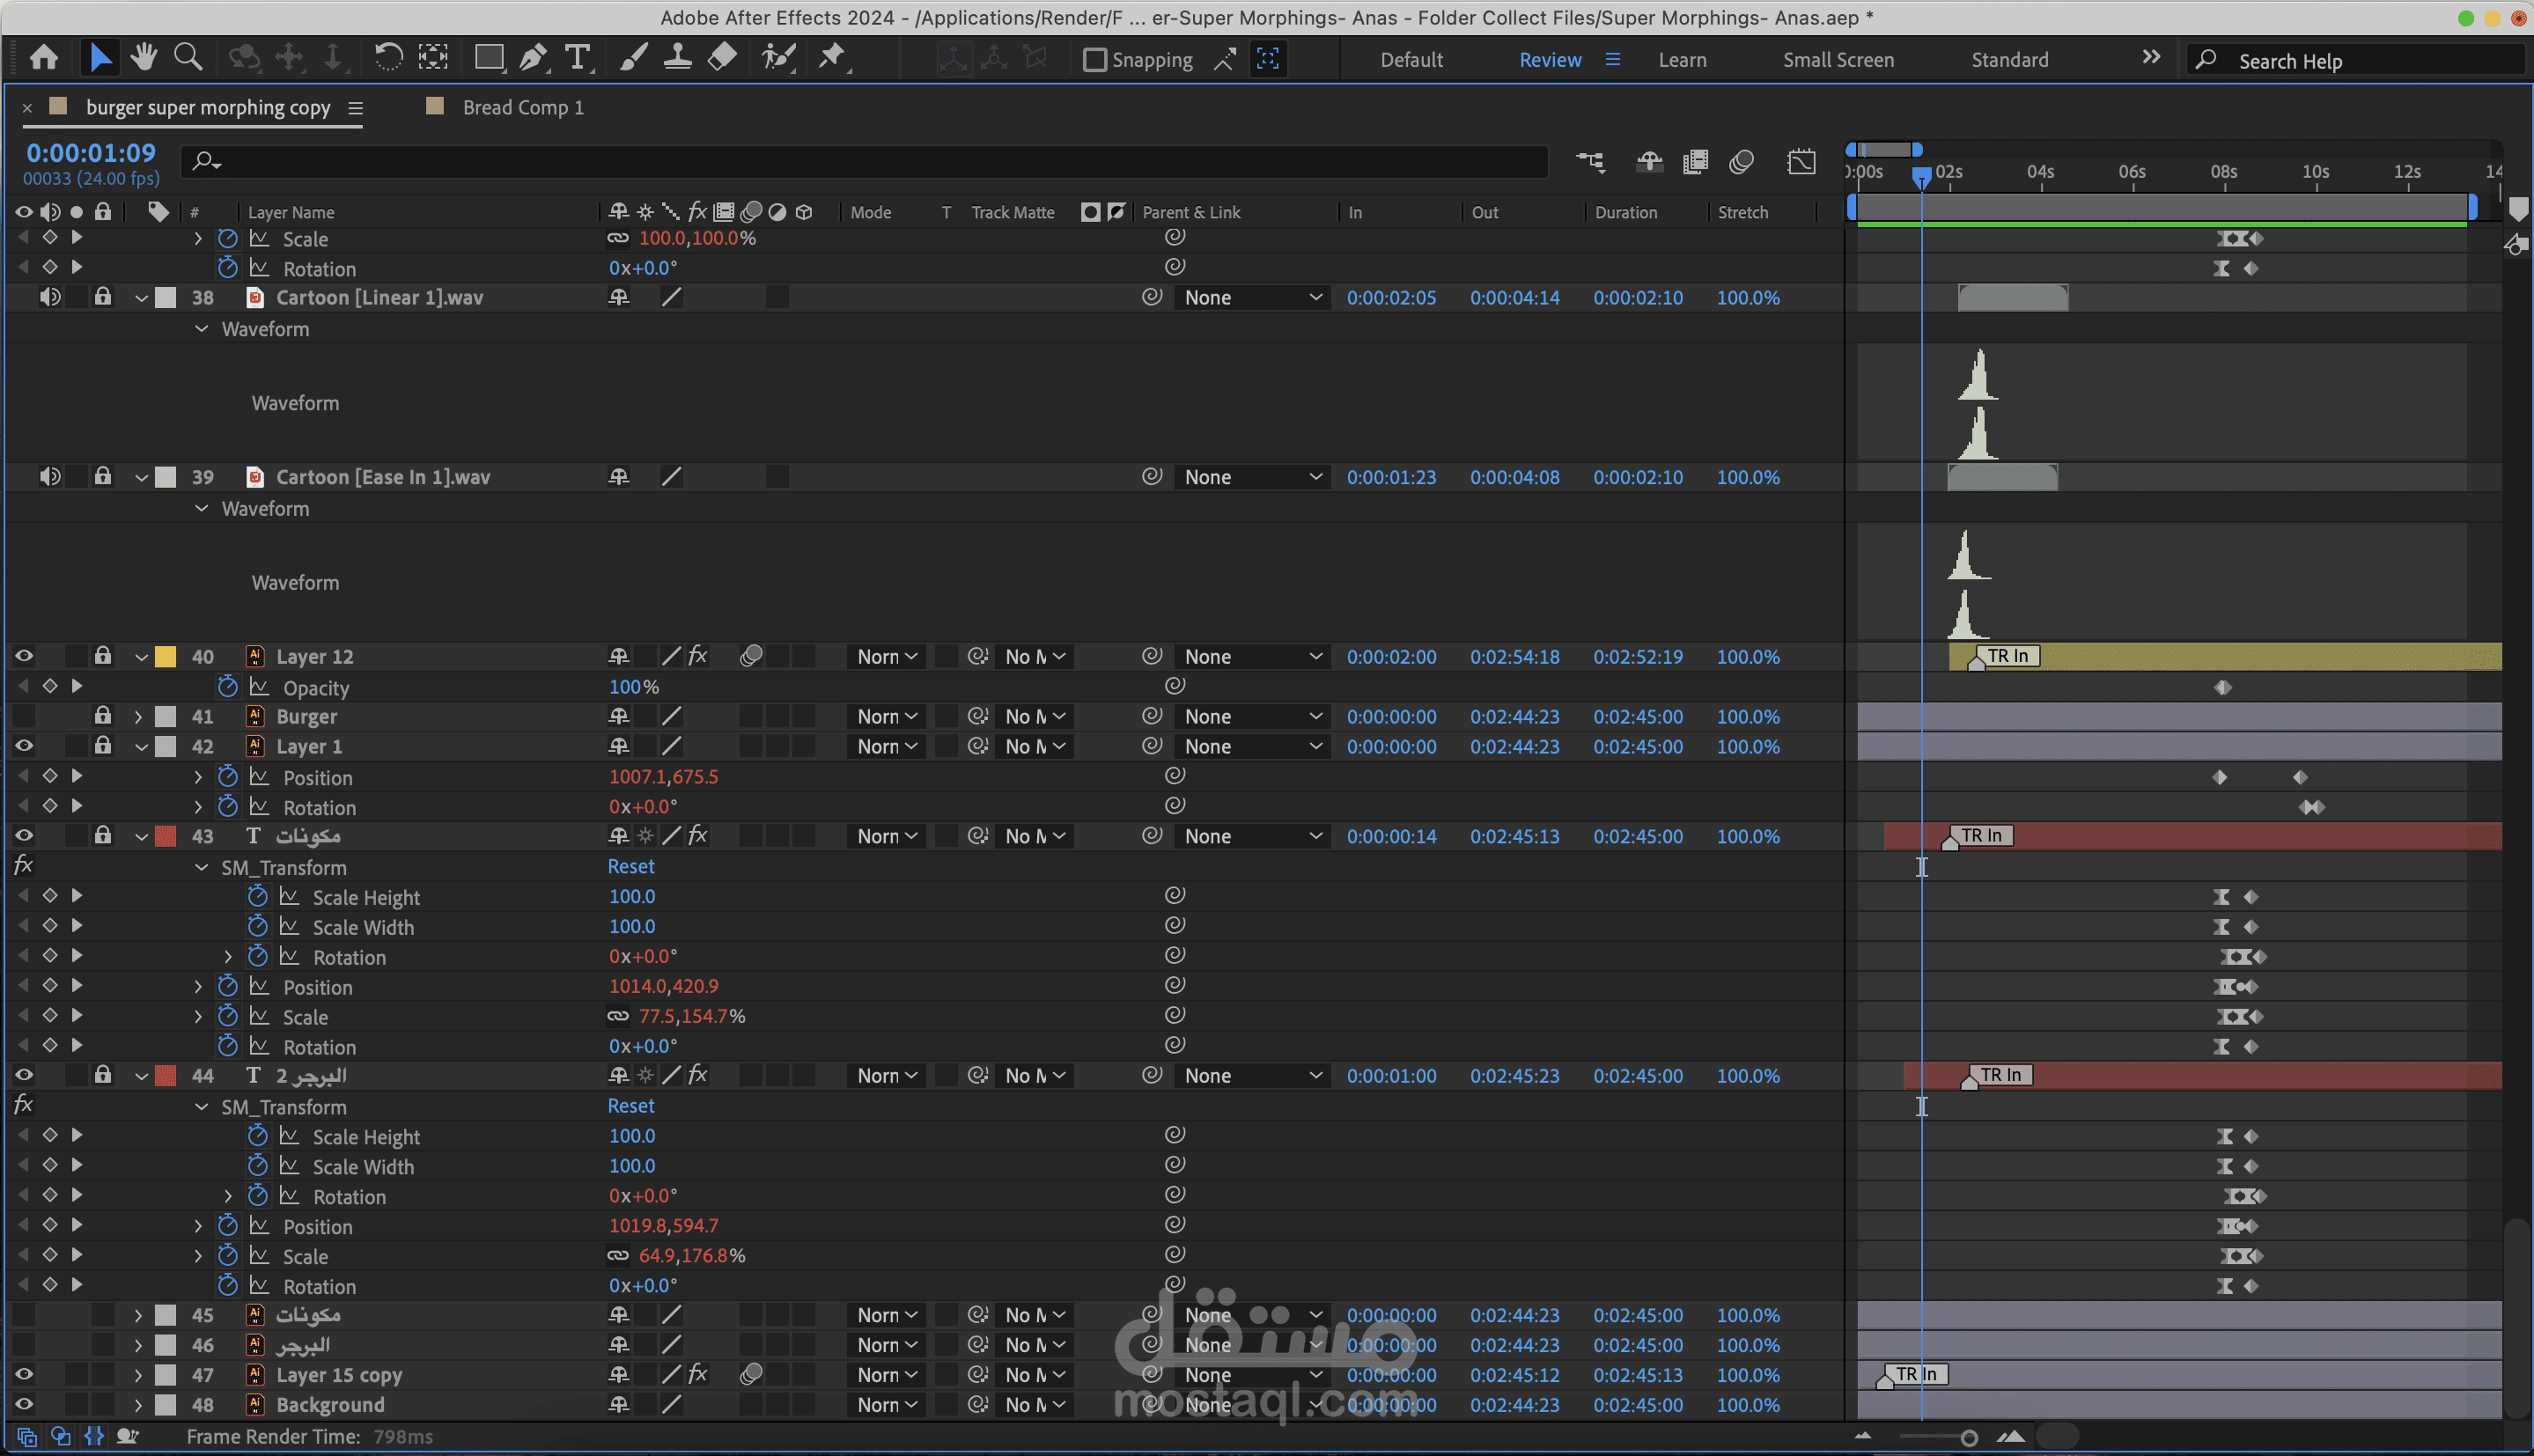This screenshot has width=2534, height=1456.
Task: Select the Horizontal Type tool
Action: pos(577,57)
